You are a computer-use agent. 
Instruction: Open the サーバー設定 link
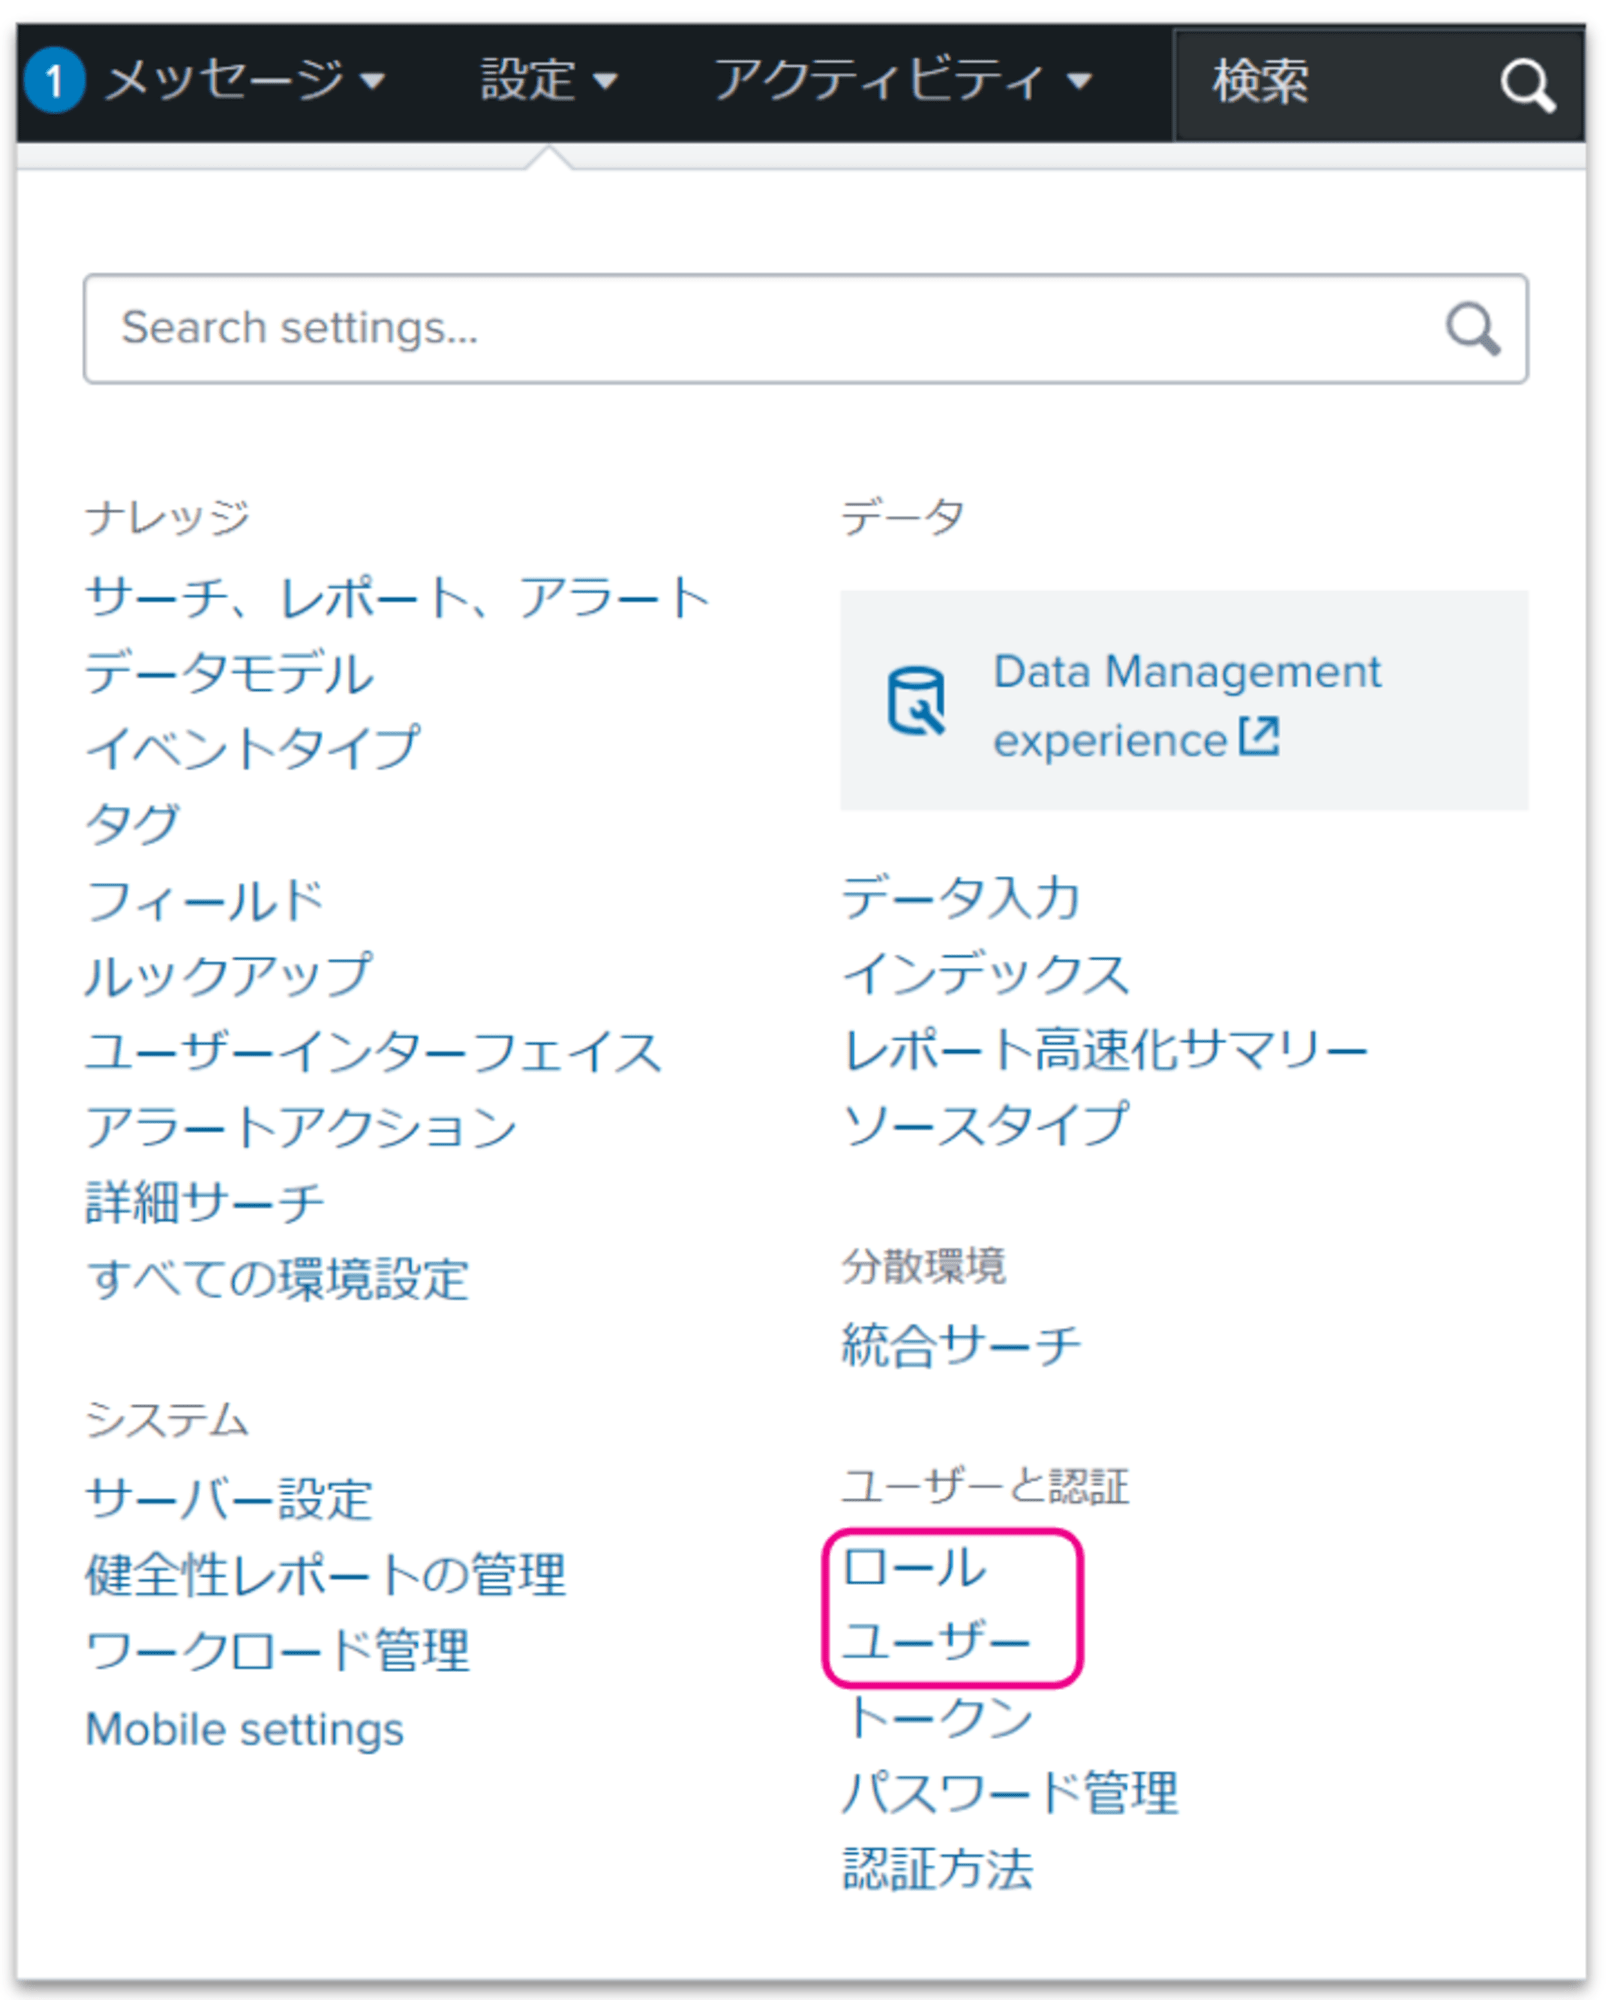pos(229,1499)
